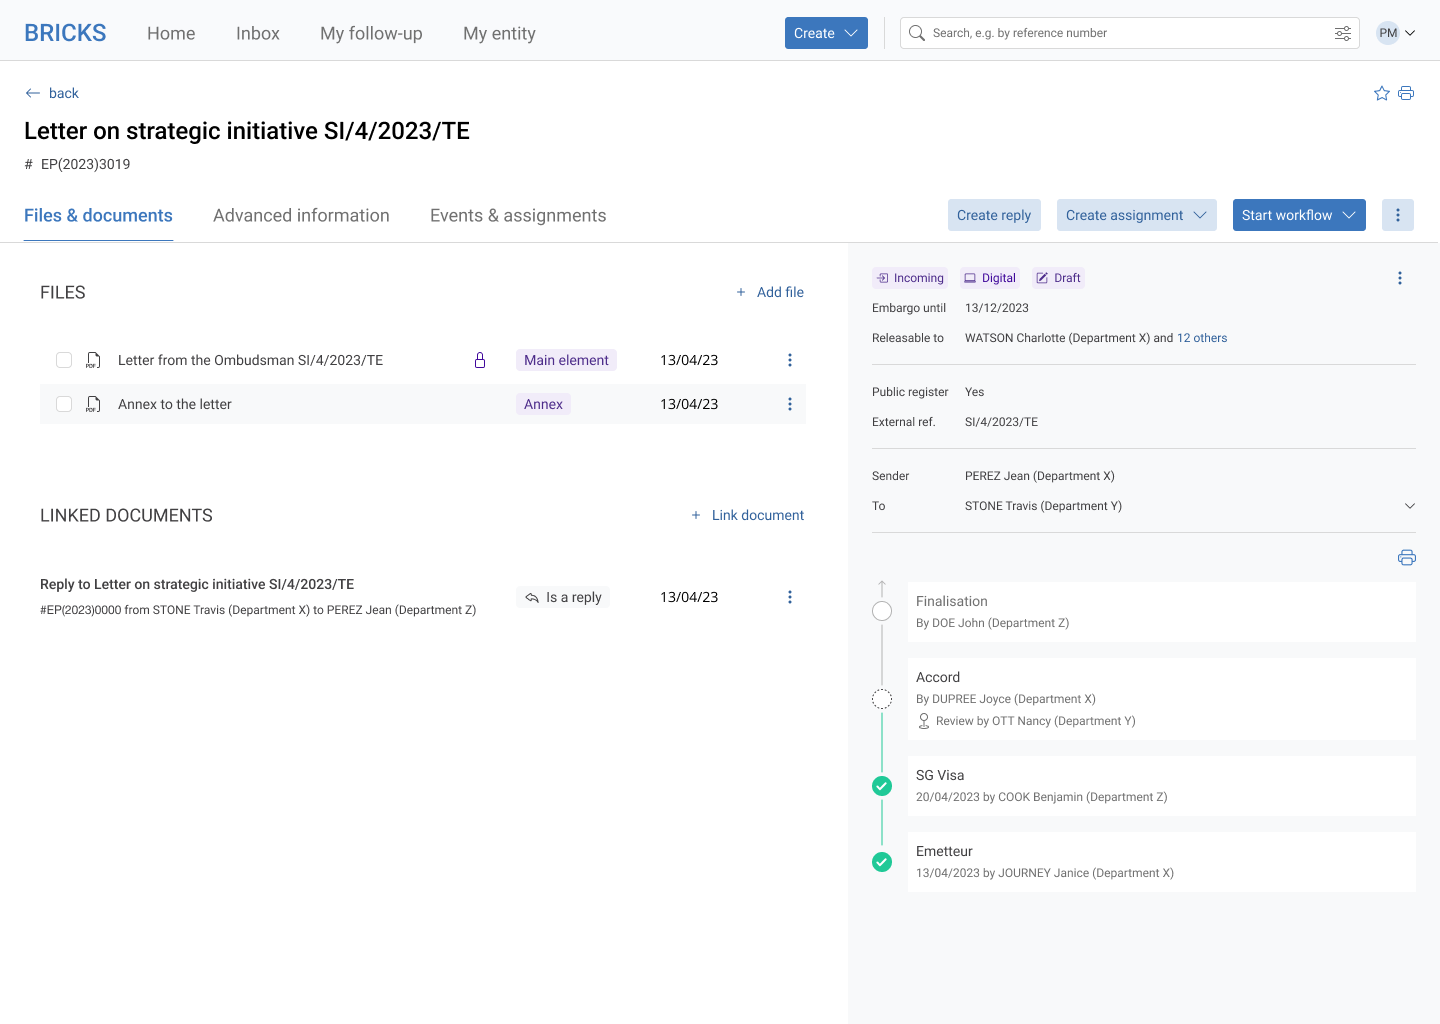This screenshot has height=1024, width=1440.
Task: Click embargo date 13/12/2023
Action: click(x=997, y=308)
